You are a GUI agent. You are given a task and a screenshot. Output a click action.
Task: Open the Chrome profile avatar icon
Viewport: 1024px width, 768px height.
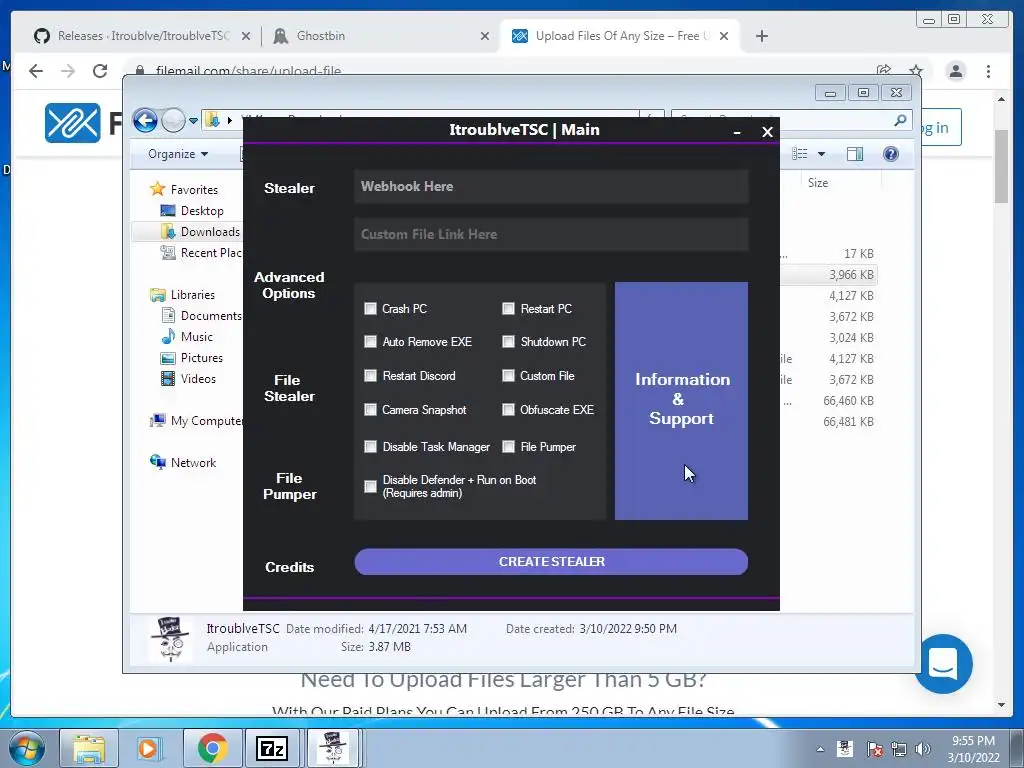pos(956,71)
